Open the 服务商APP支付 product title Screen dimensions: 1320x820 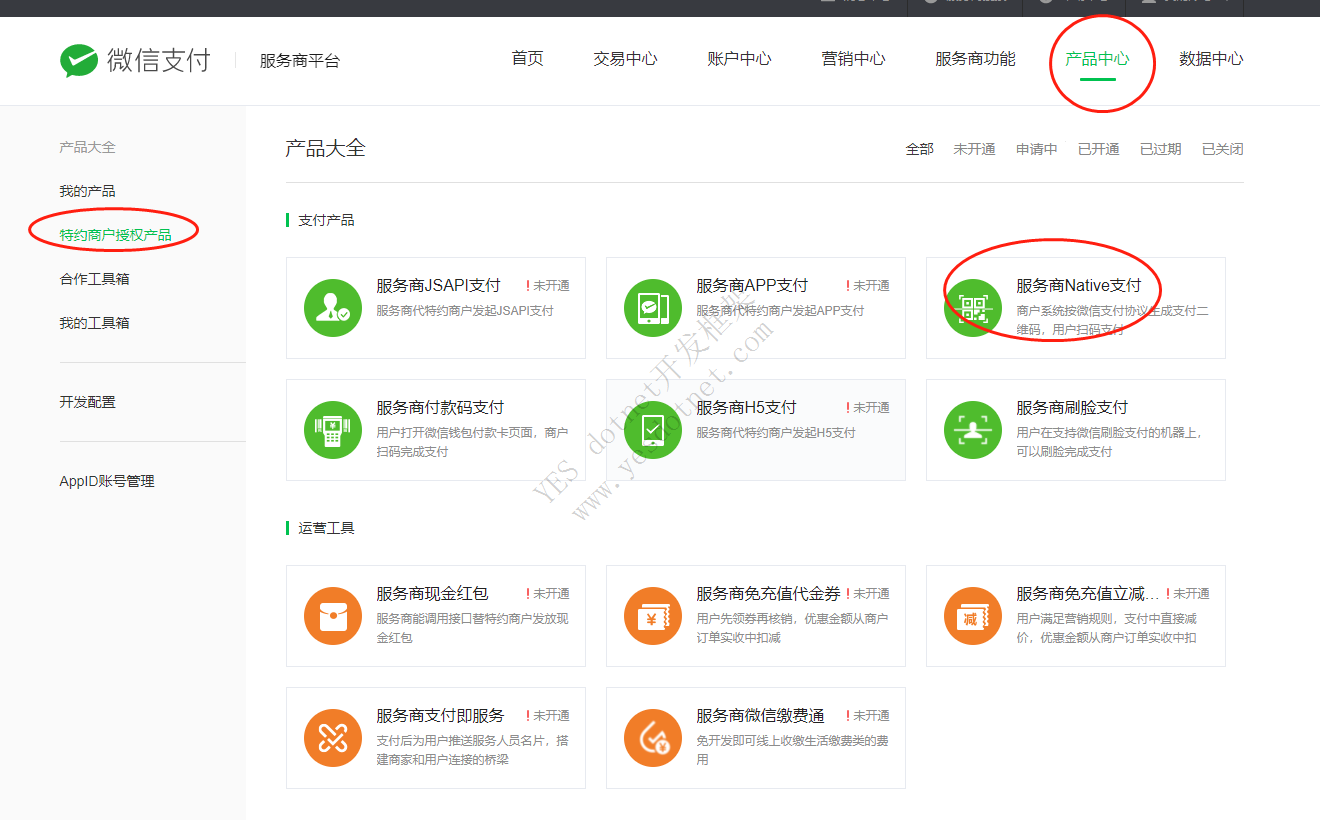752,286
